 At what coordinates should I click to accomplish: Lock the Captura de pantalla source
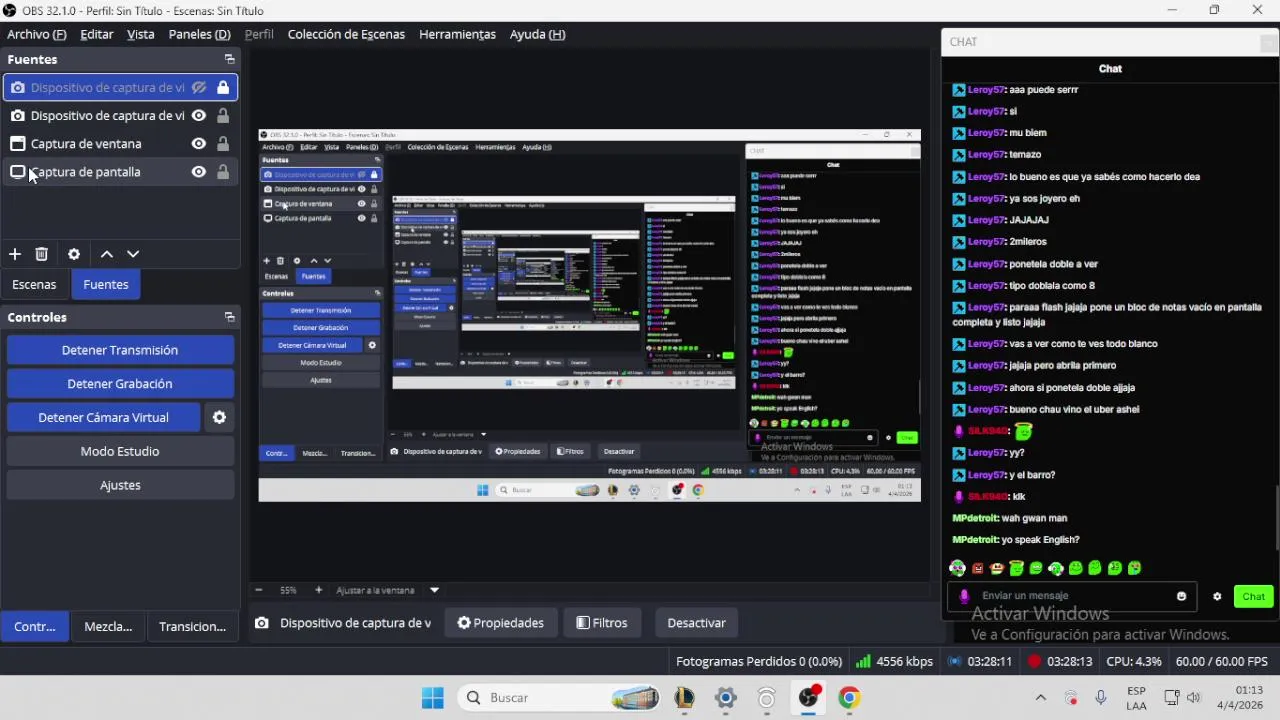pos(223,172)
